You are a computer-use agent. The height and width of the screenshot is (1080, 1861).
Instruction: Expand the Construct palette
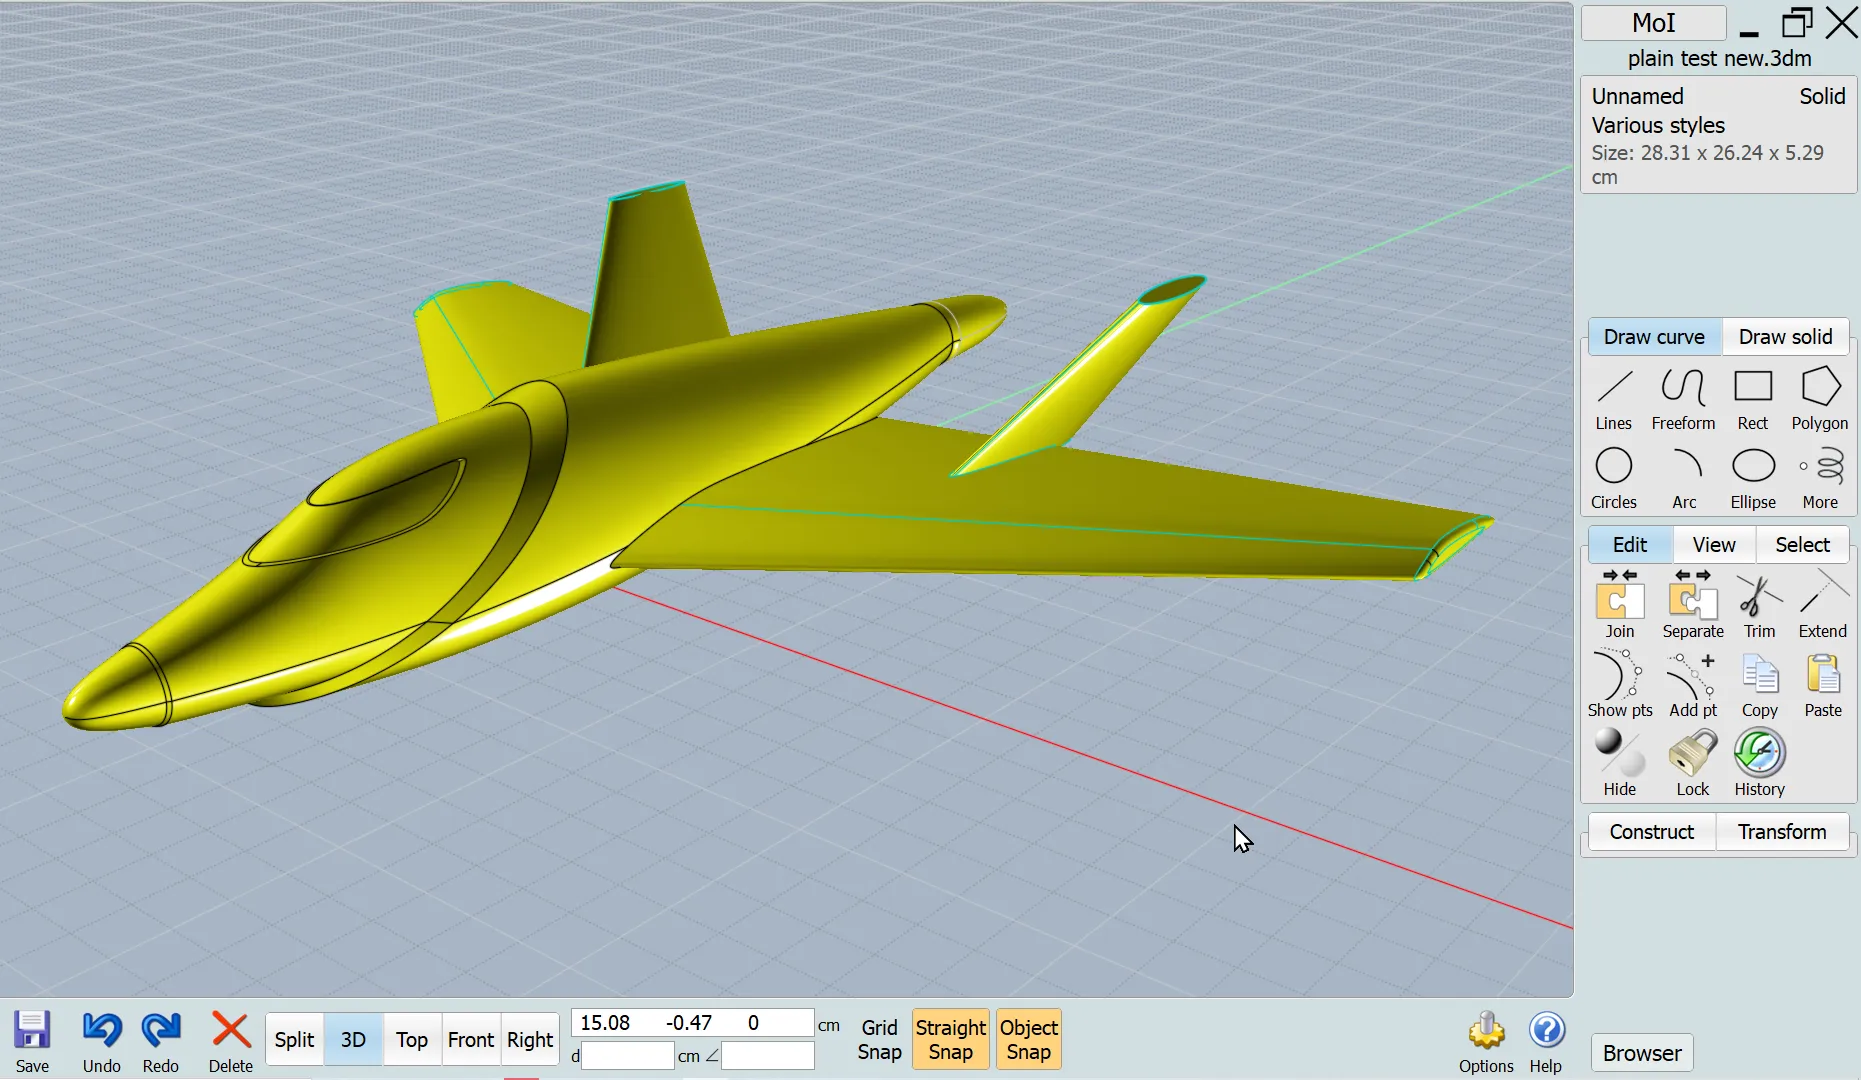pos(1651,832)
